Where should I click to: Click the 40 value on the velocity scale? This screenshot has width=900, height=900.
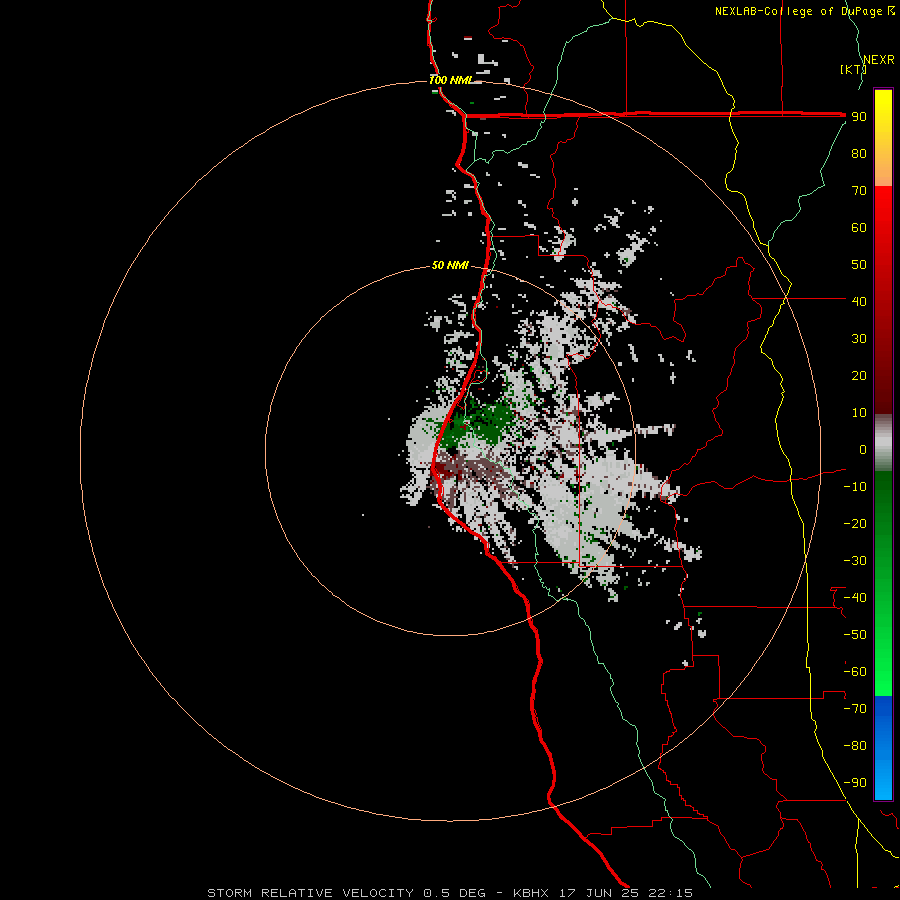pos(859,301)
